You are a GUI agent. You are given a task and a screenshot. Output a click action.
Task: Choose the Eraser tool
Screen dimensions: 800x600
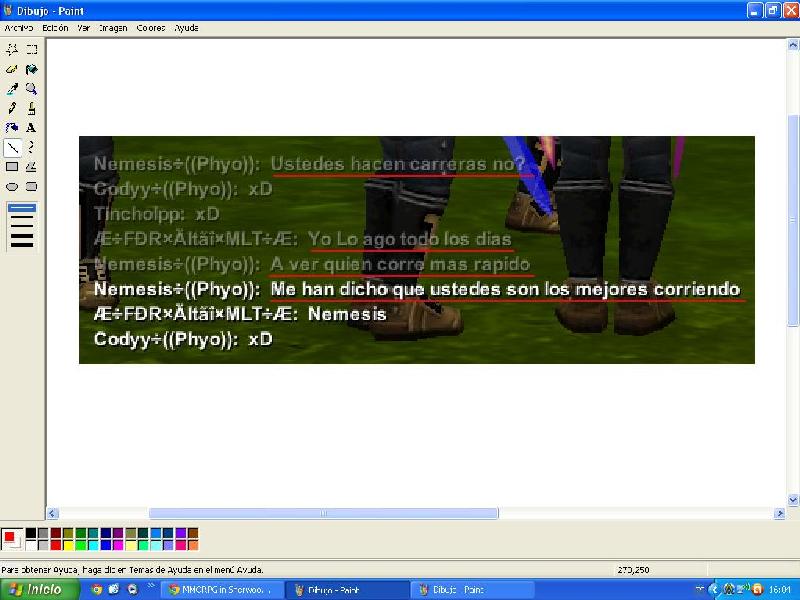pyautogui.click(x=12, y=69)
